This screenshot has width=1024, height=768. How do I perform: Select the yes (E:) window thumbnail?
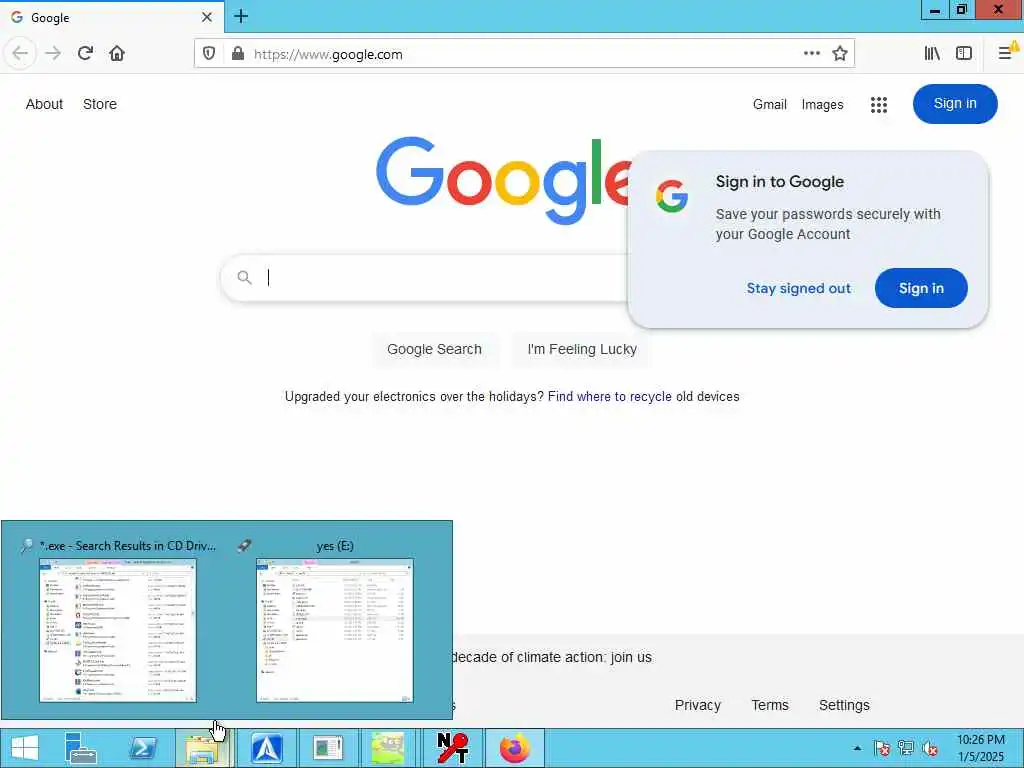tap(334, 630)
